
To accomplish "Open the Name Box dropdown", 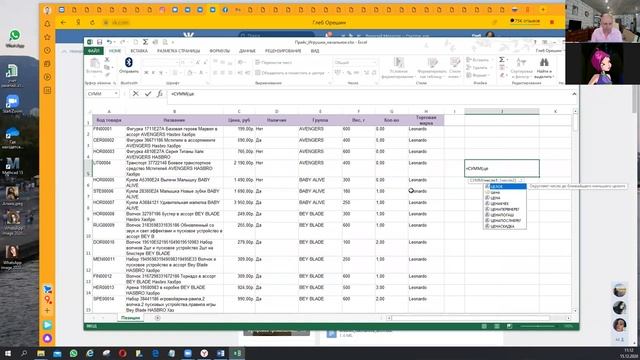I will tap(116, 94).
